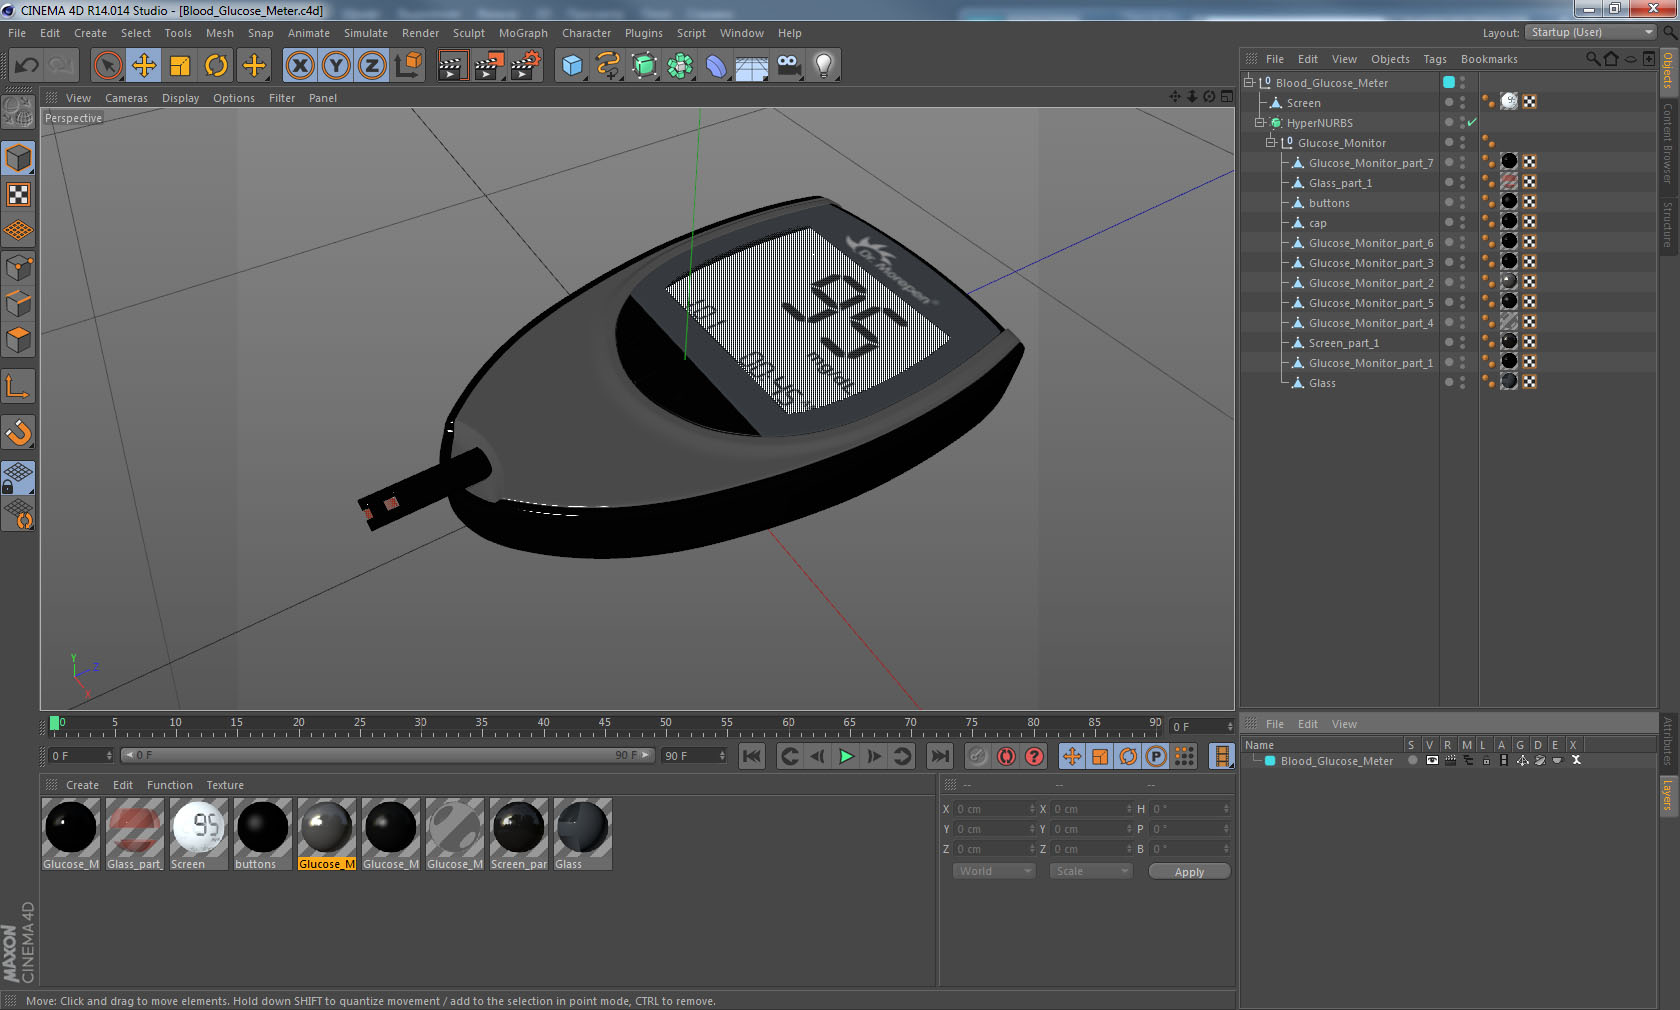The height and width of the screenshot is (1010, 1680).
Task: Add a Cube primitive object
Action: point(572,66)
